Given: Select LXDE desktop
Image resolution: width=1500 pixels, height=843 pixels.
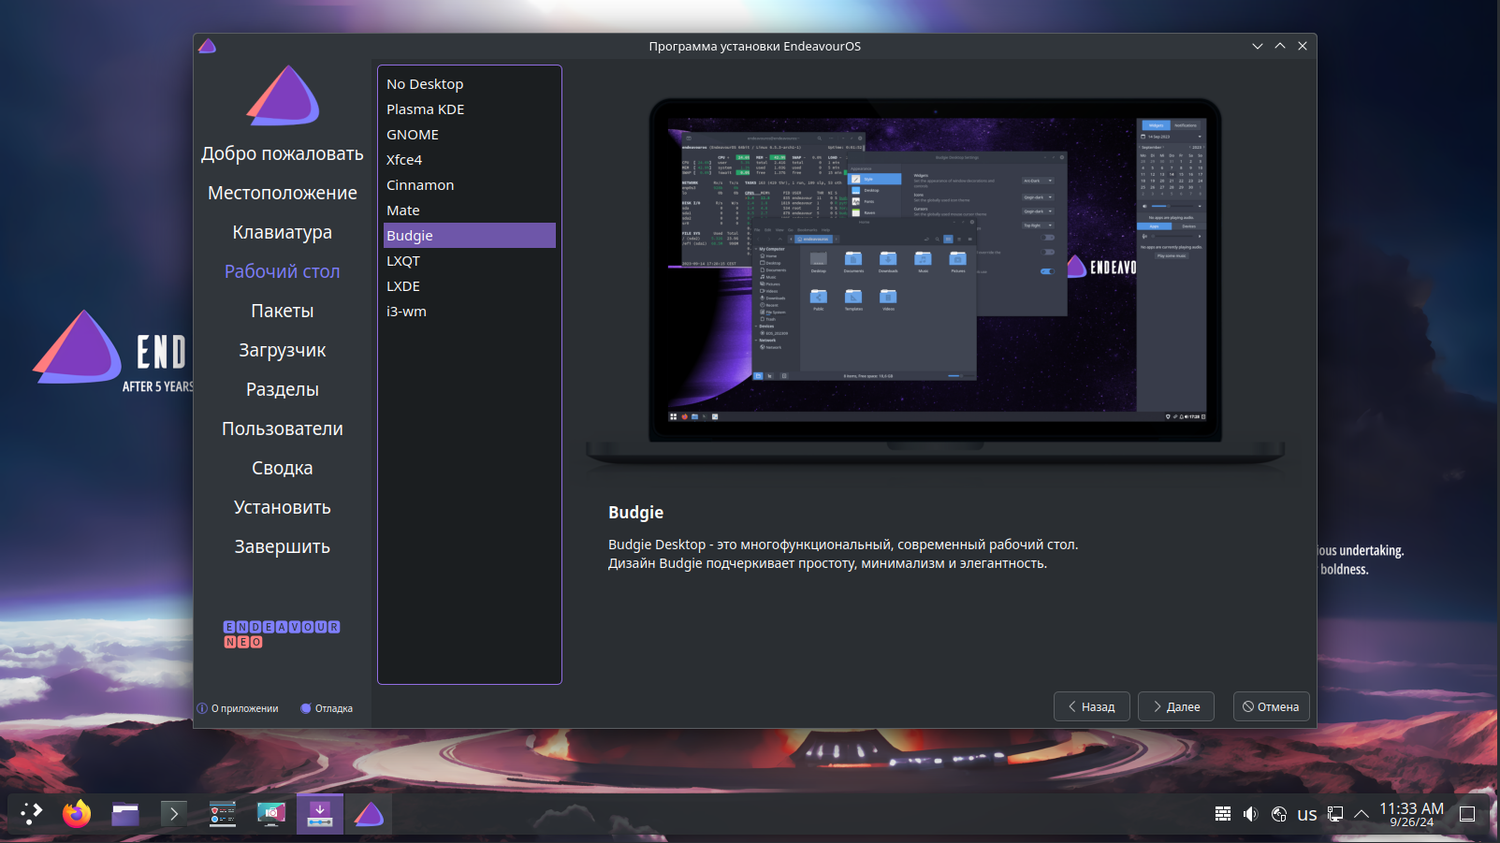Looking at the screenshot, I should (x=469, y=286).
